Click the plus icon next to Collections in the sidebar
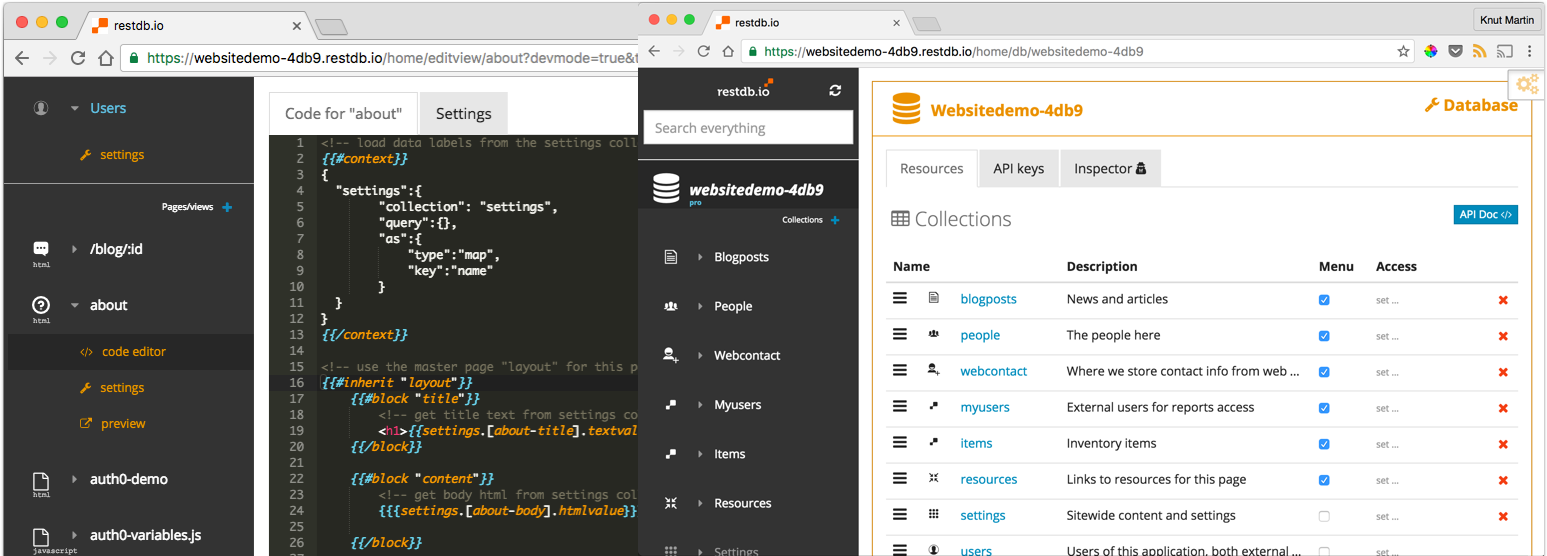Image resolution: width=1547 pixels, height=556 pixels. tap(835, 220)
